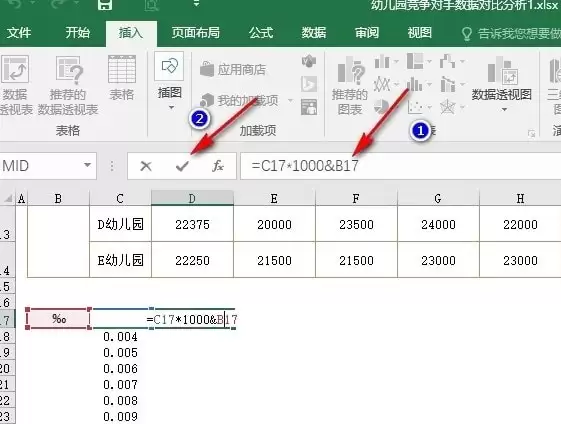
Task: Open the My Add-ins dropdown arrow
Action: 291,101
